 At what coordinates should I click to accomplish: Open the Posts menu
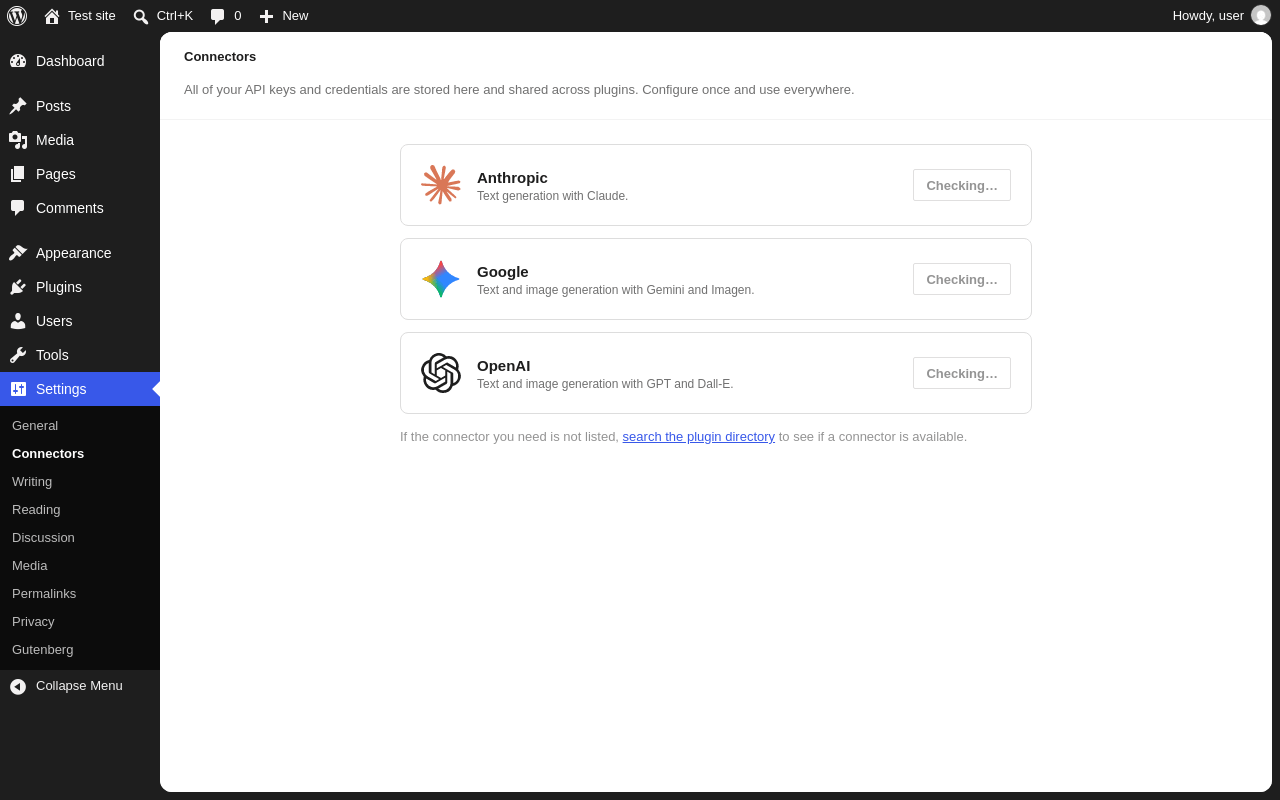point(80,106)
